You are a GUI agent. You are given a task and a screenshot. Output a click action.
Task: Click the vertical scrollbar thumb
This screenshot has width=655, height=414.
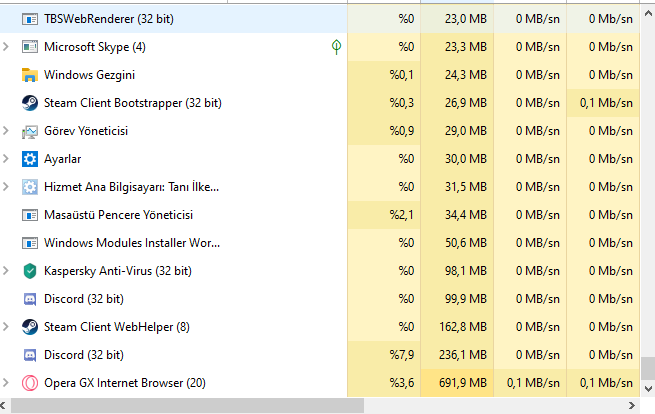pos(648,368)
